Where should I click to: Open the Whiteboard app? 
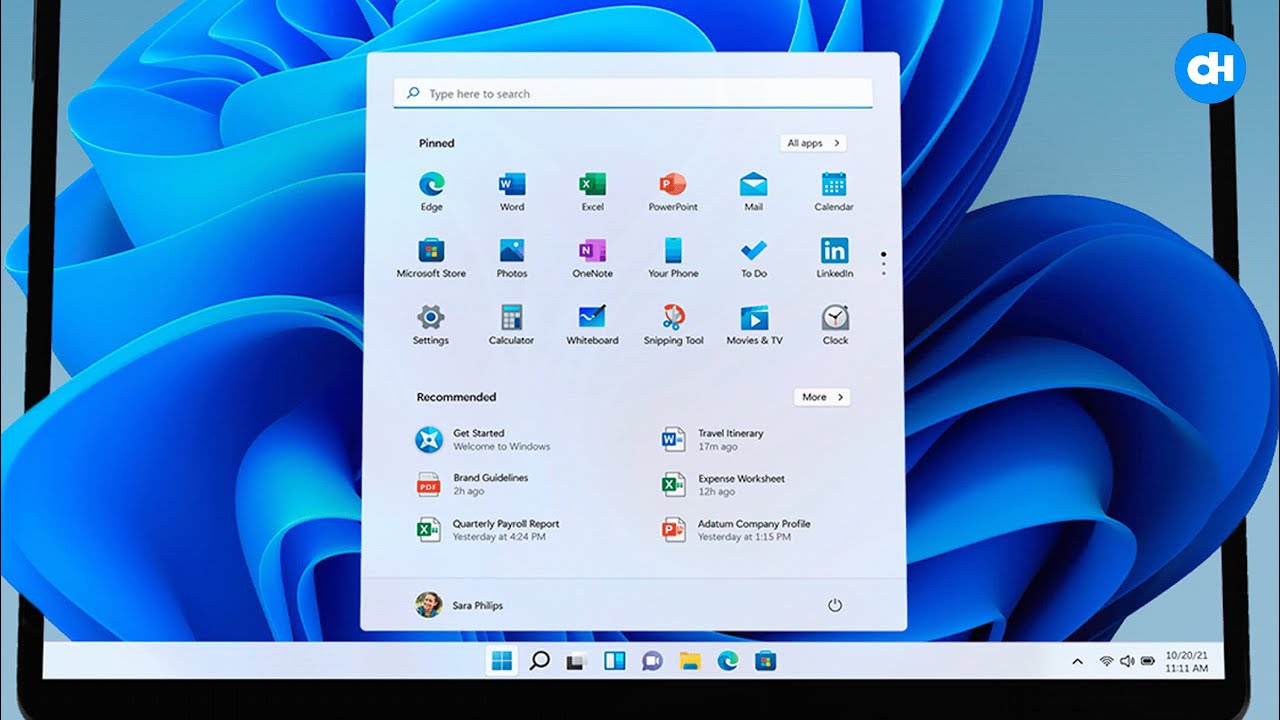point(592,325)
